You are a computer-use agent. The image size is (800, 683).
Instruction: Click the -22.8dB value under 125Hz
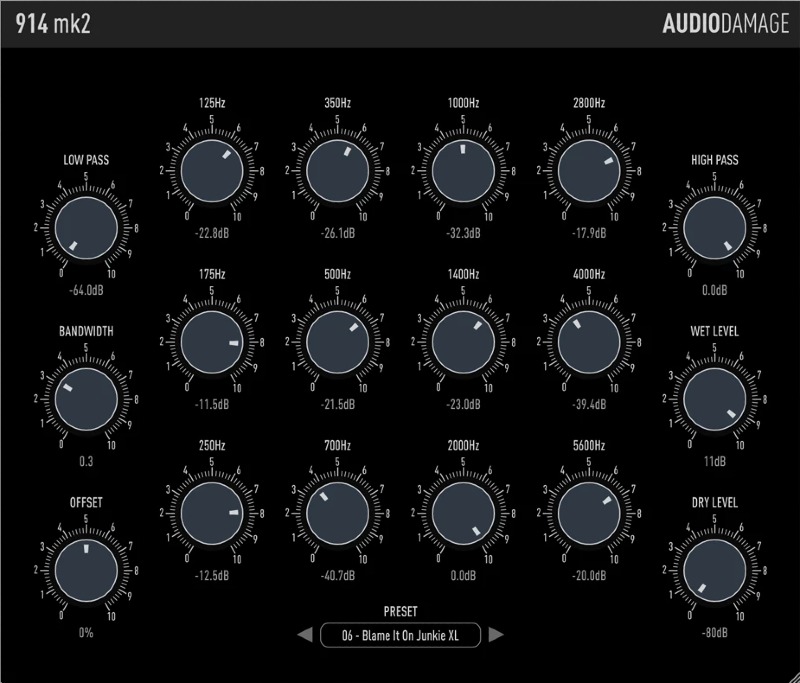[x=212, y=233]
